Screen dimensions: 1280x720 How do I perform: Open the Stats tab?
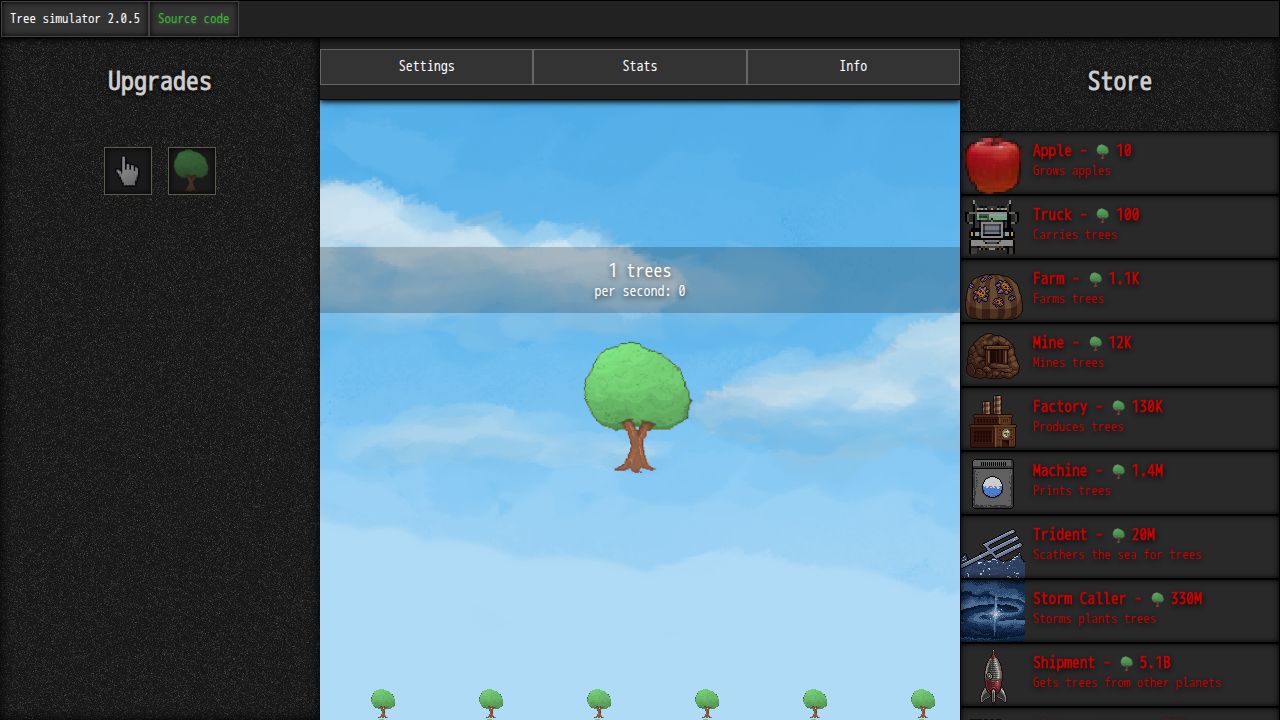click(x=640, y=67)
